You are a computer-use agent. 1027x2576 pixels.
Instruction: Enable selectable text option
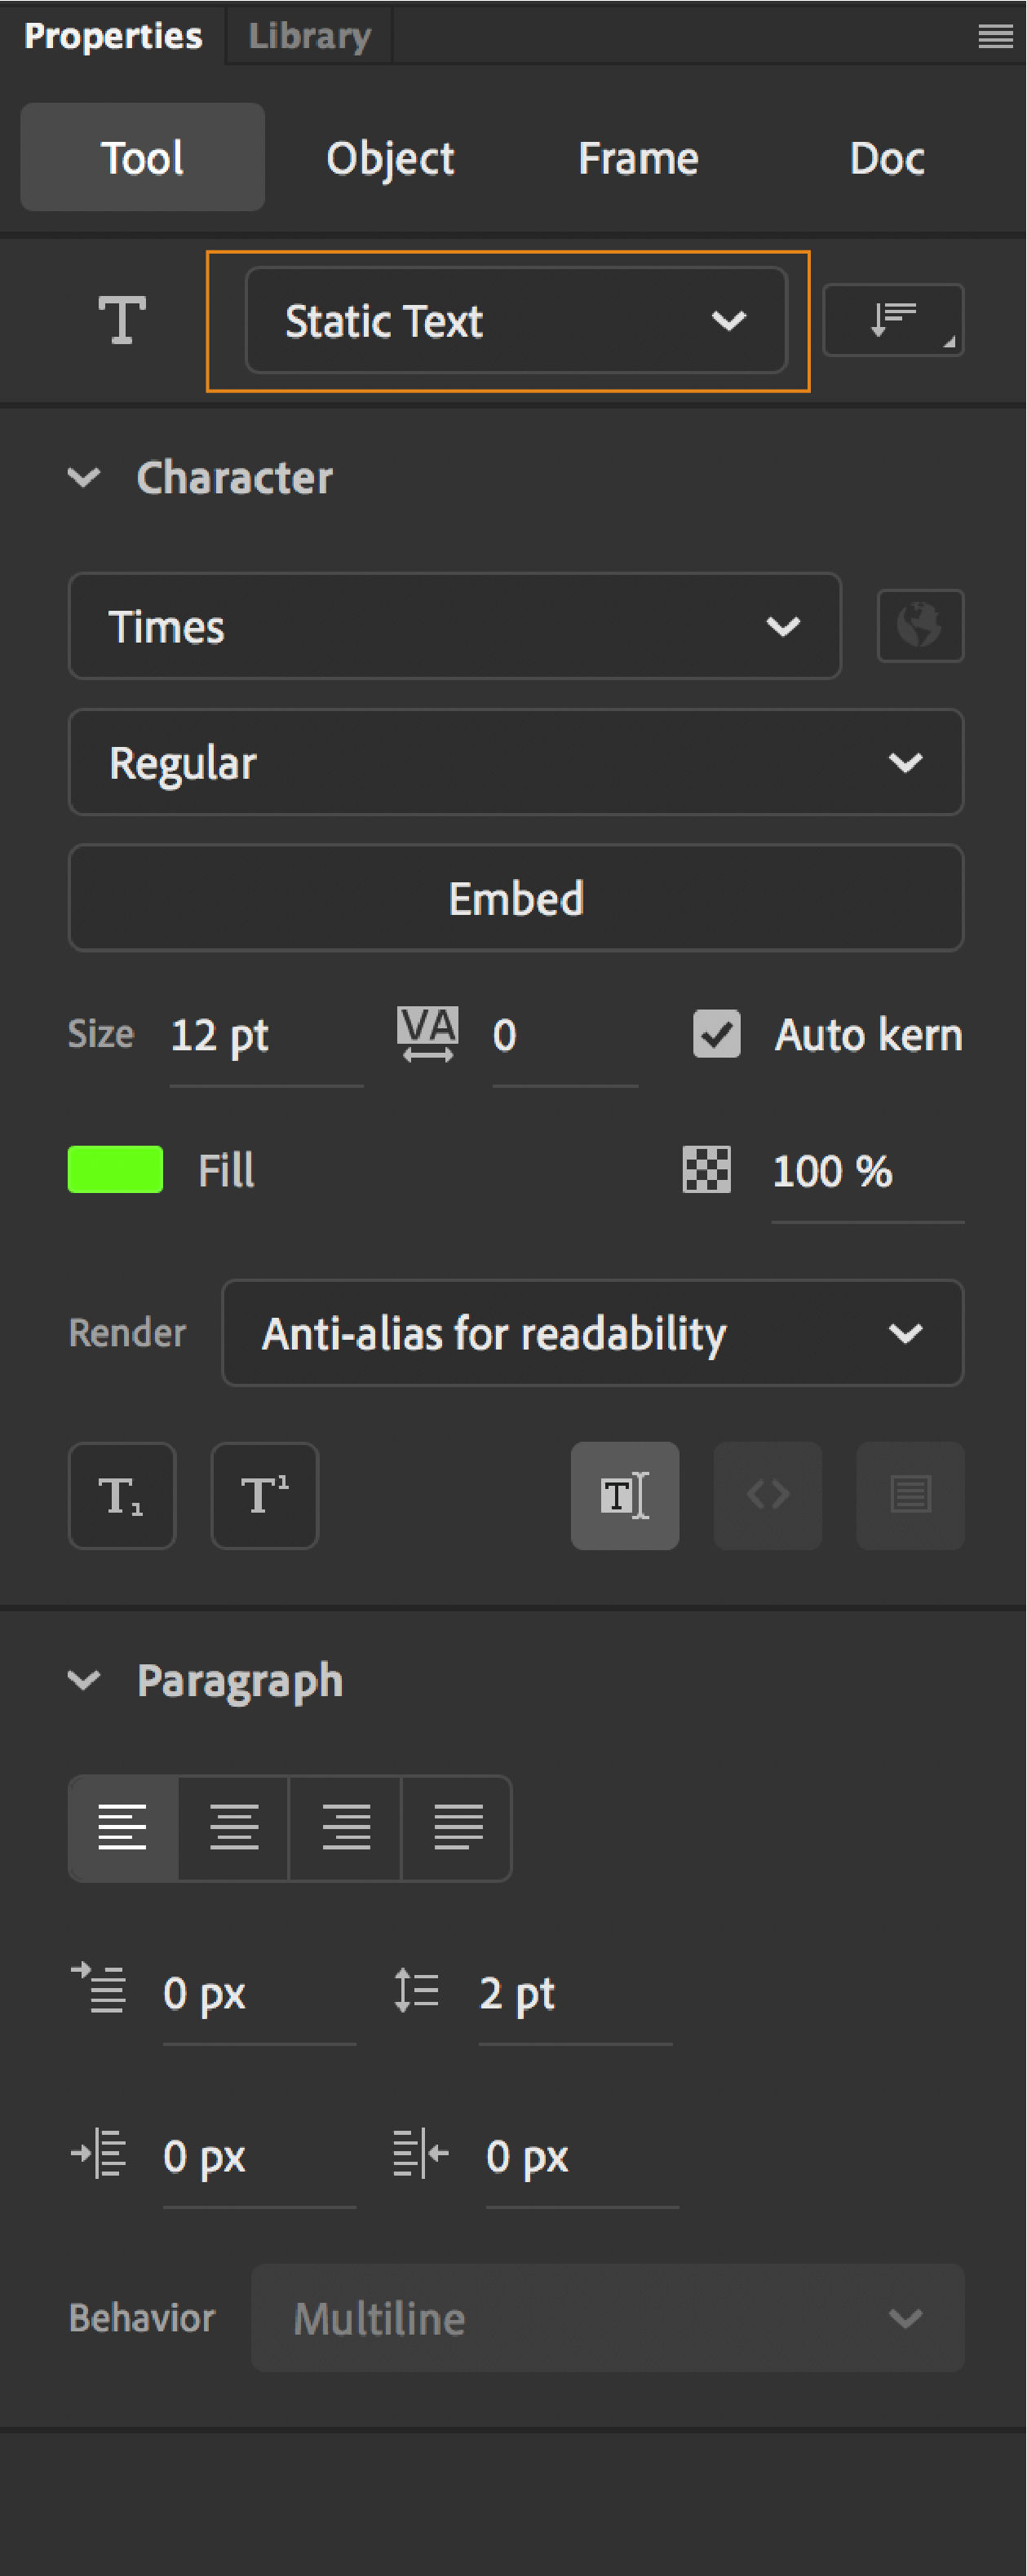(624, 1495)
